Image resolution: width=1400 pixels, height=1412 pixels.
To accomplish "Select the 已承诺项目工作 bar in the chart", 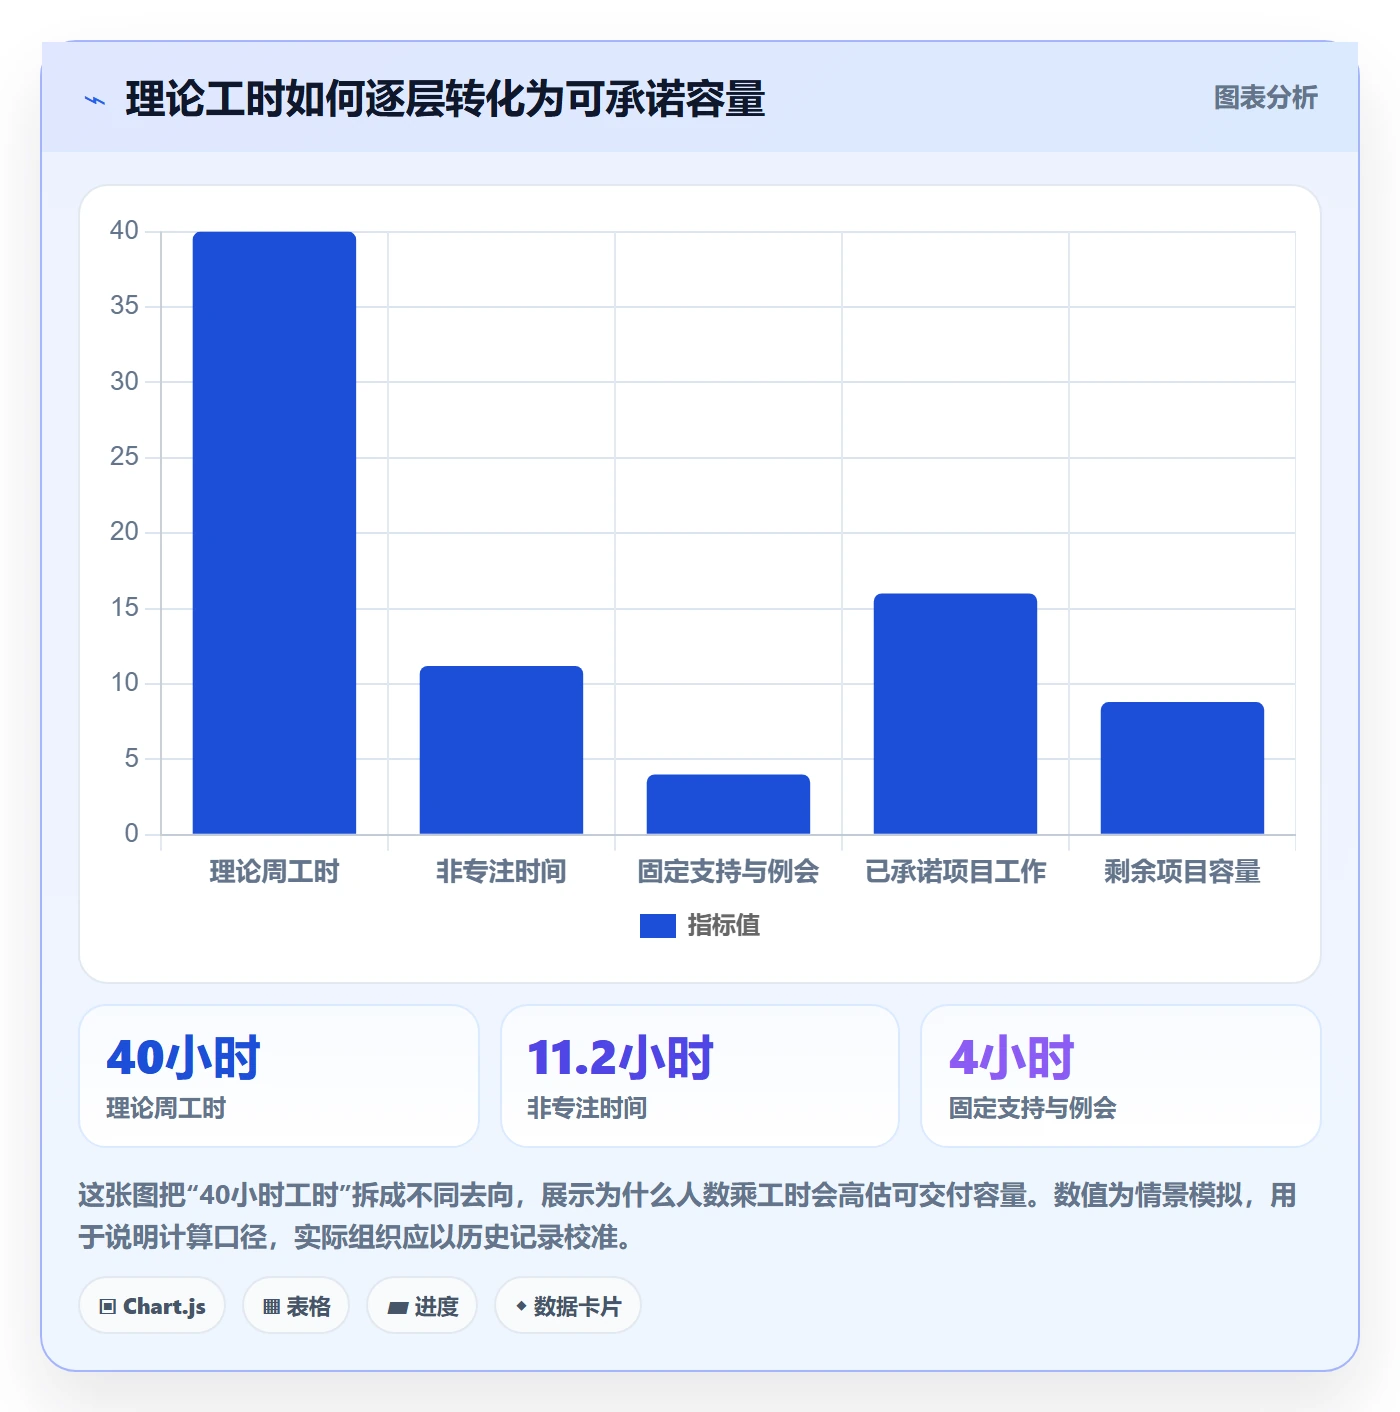I will coord(955,714).
